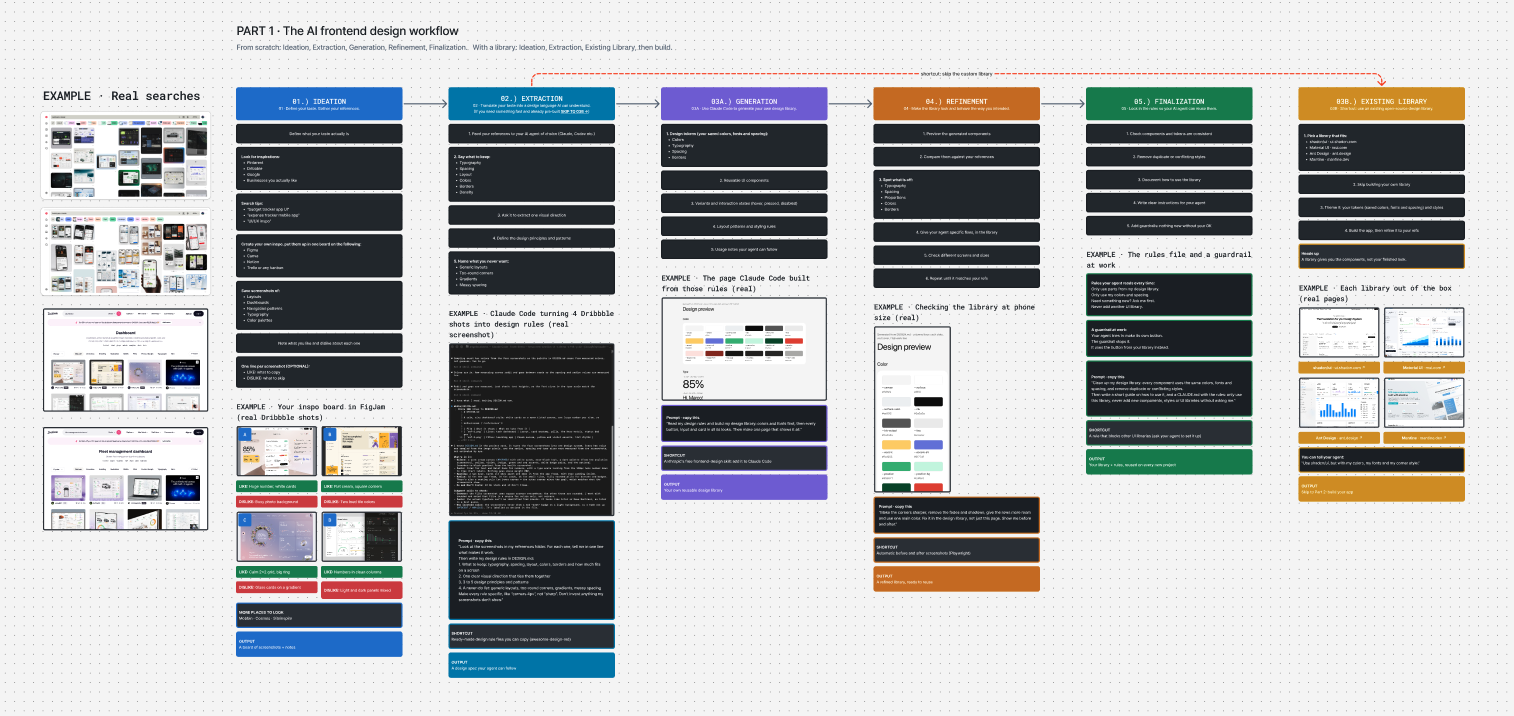Open inspo board shot labeled D
Viewport: 1514px width, 716px height.
(x=362, y=537)
